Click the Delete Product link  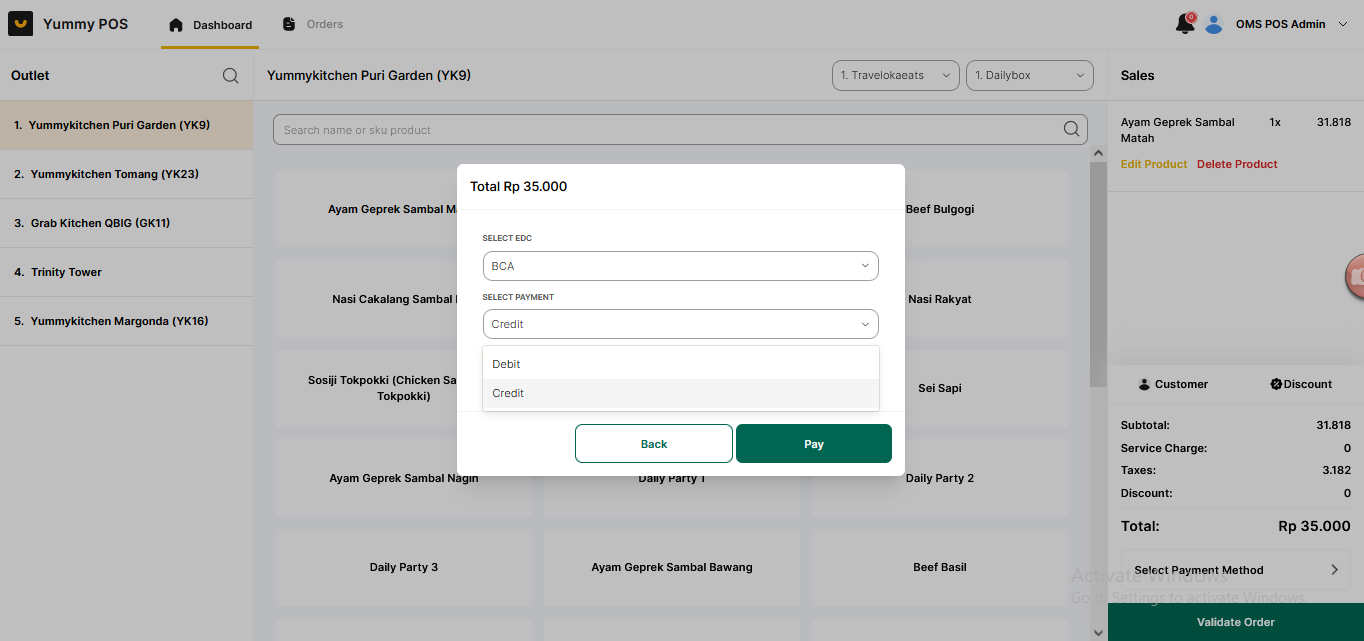[1237, 164]
